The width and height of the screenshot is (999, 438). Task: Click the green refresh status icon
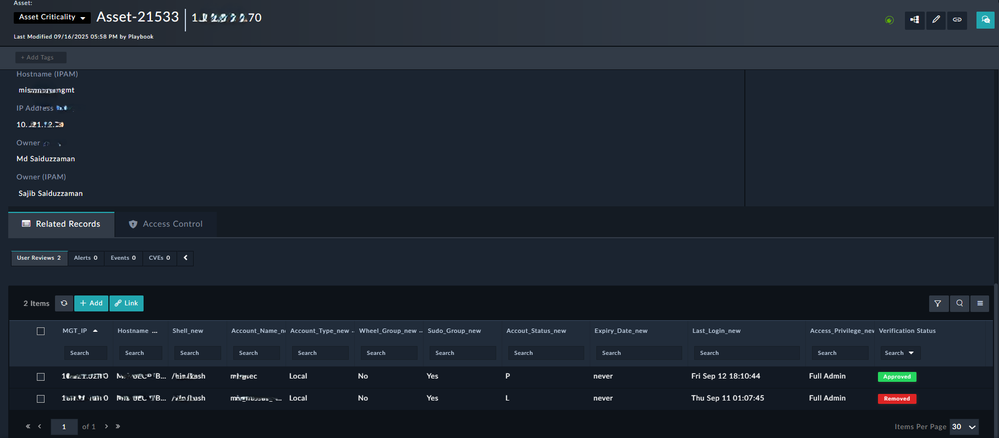point(889,20)
